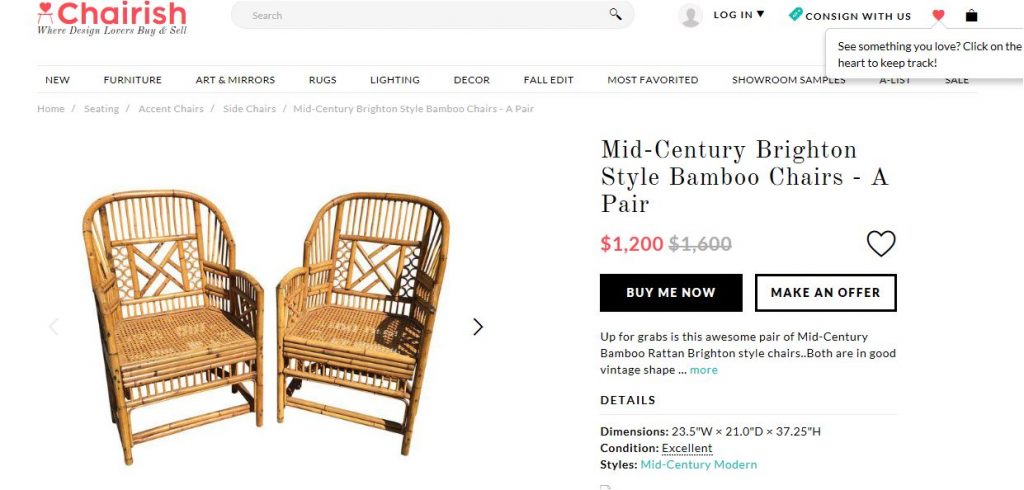
Task: Open the Furniture menu
Action: [x=132, y=80]
